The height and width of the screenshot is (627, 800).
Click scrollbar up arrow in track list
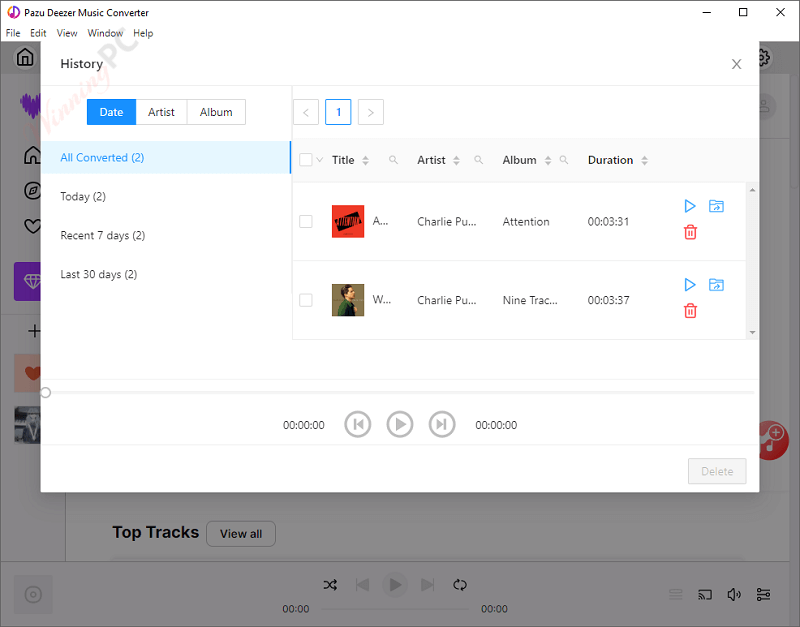click(752, 190)
